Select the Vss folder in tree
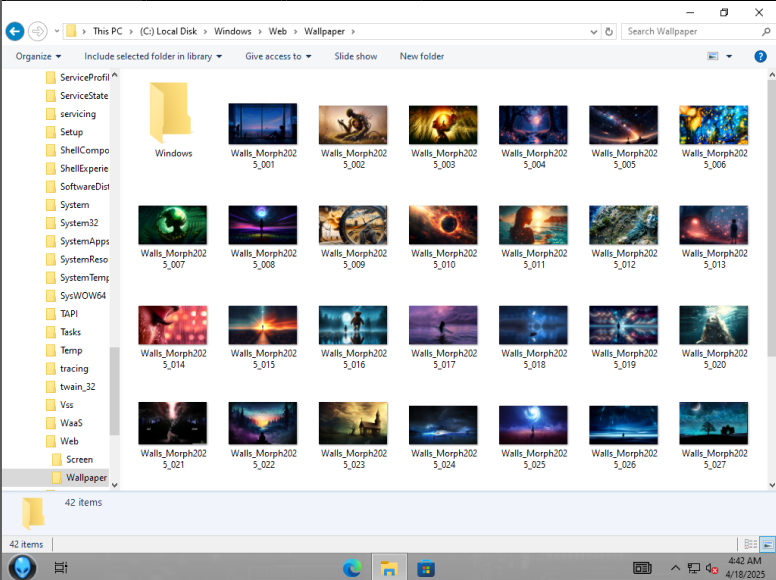Screen dimensions: 776x580 (x=66, y=405)
